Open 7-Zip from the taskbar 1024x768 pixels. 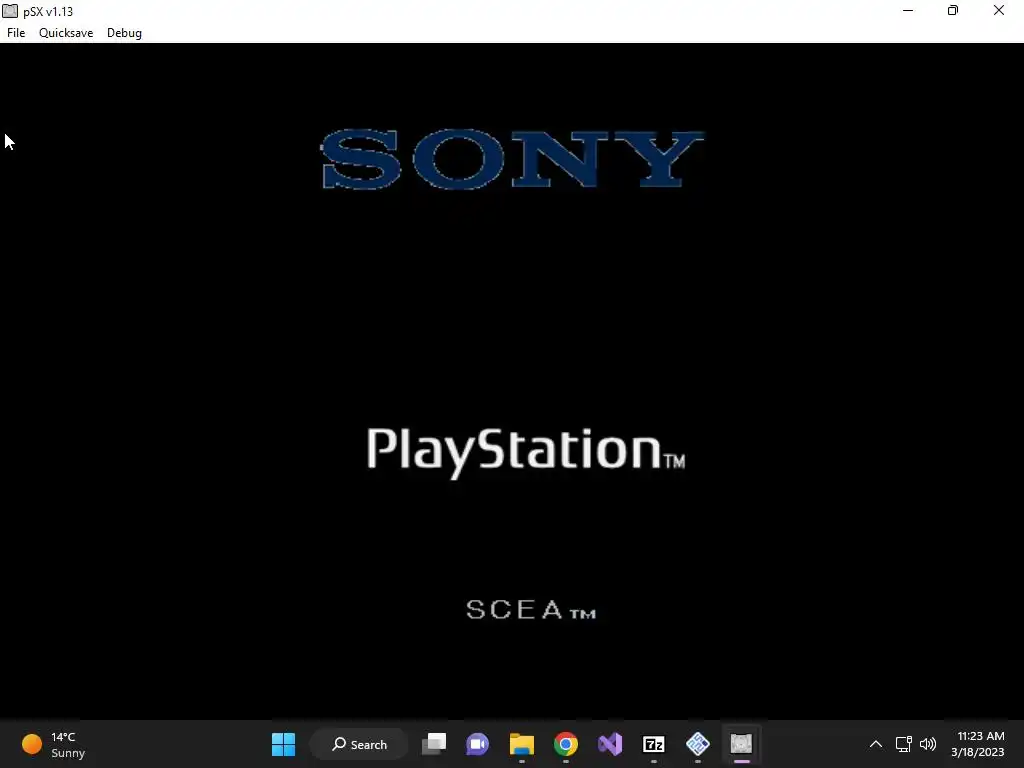click(654, 744)
